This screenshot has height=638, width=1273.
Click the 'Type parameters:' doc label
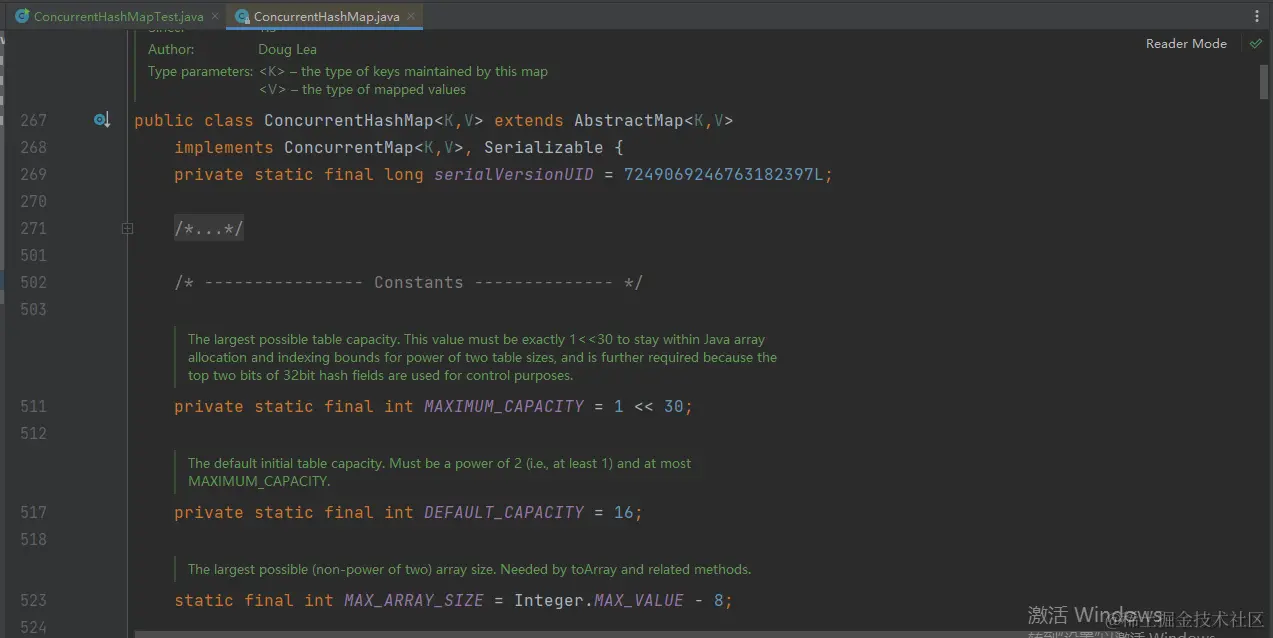click(x=200, y=71)
